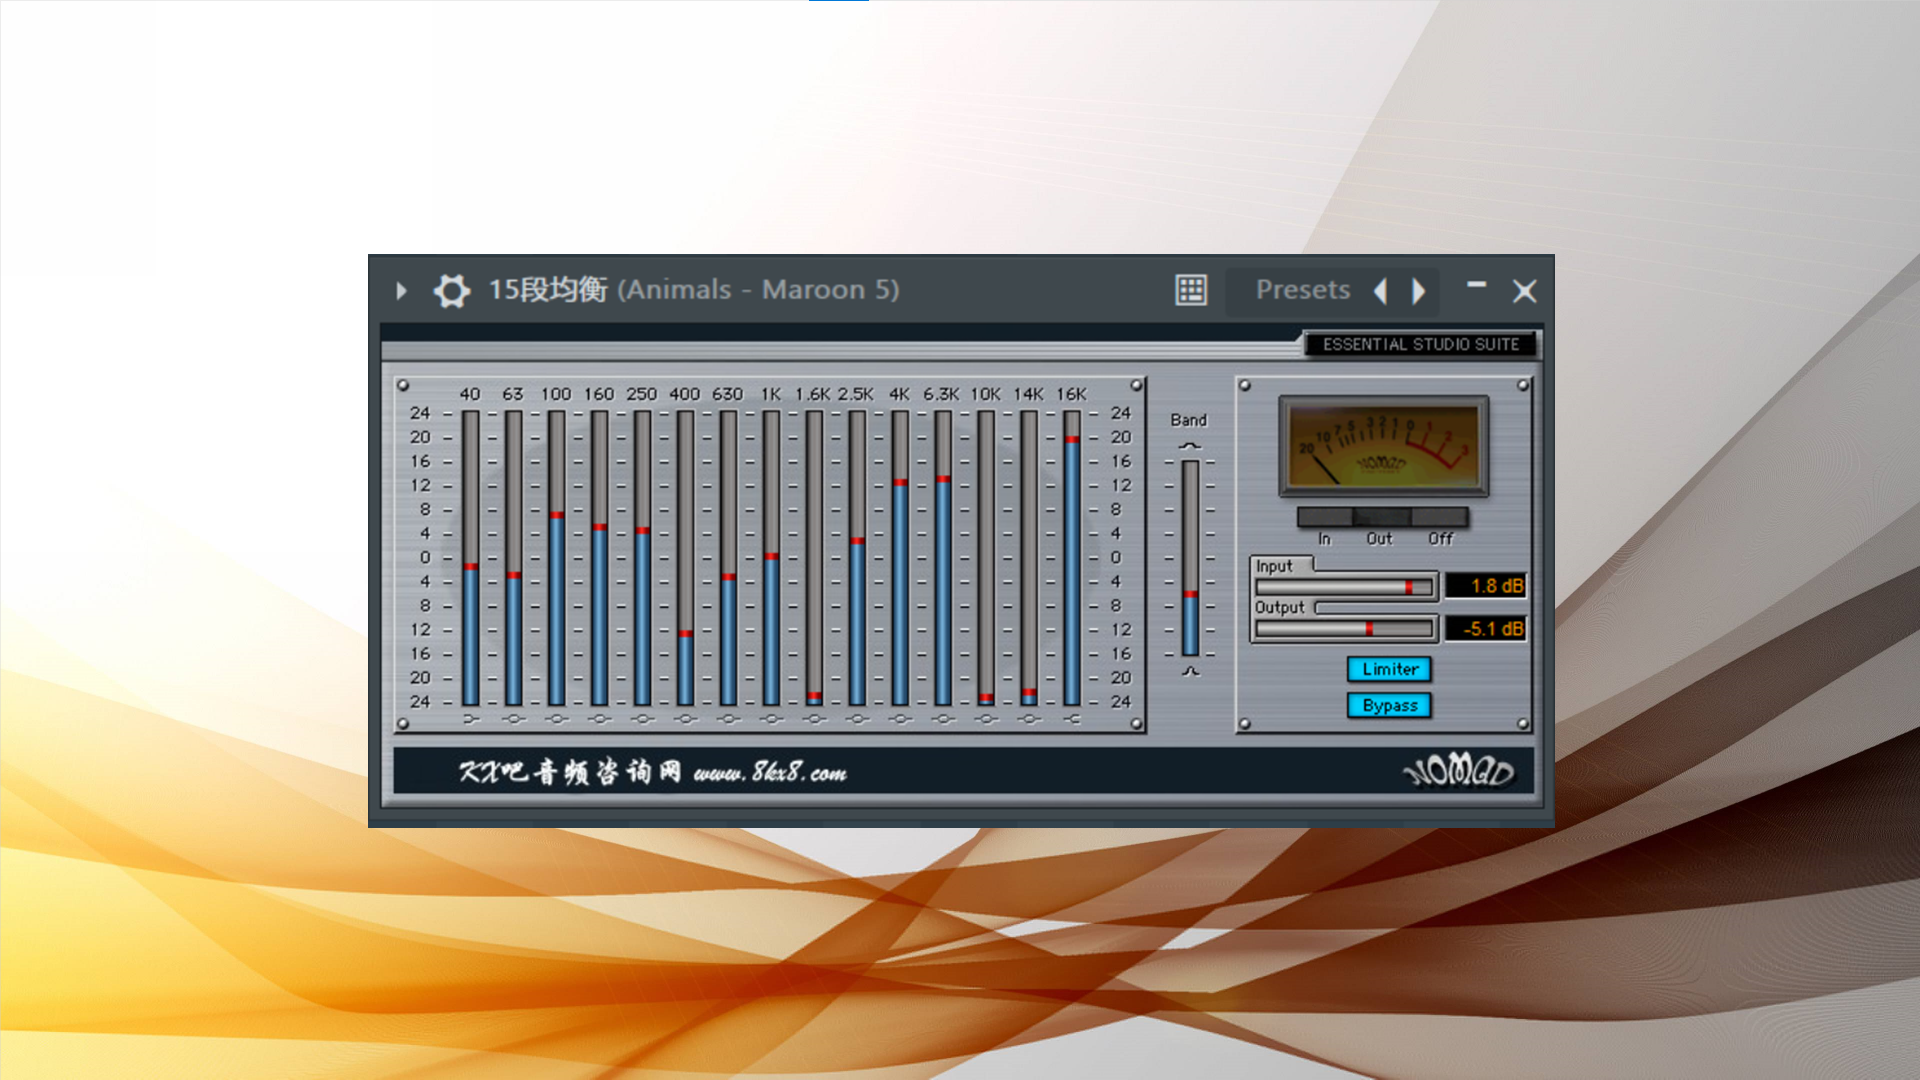Click the filter shape icon under 1.6K band
This screenshot has height=1080, width=1920.
click(815, 718)
